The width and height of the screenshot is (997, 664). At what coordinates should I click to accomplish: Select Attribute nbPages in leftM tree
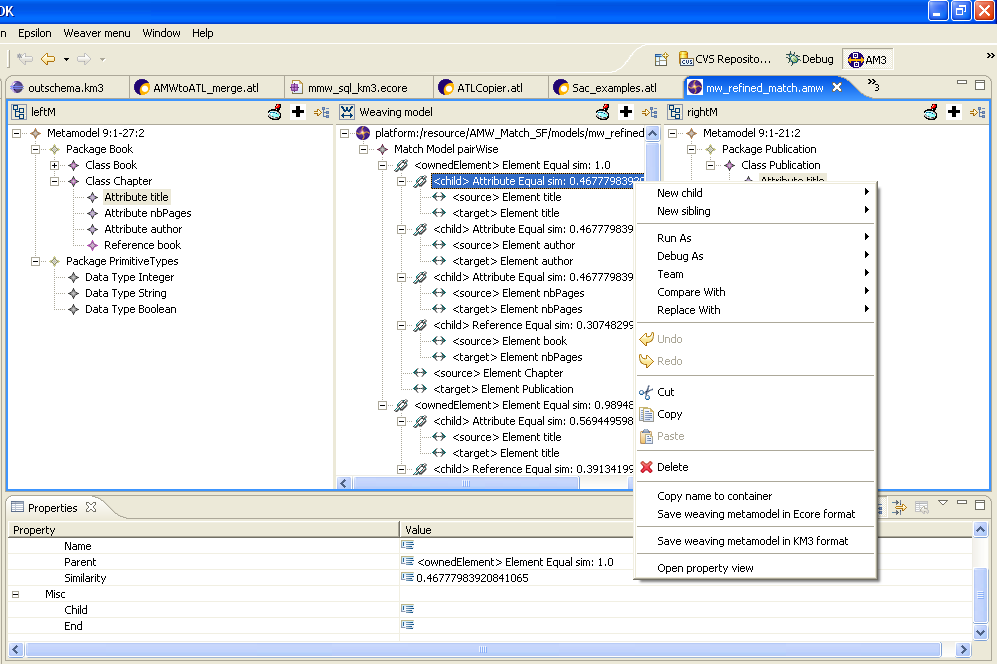(x=148, y=213)
